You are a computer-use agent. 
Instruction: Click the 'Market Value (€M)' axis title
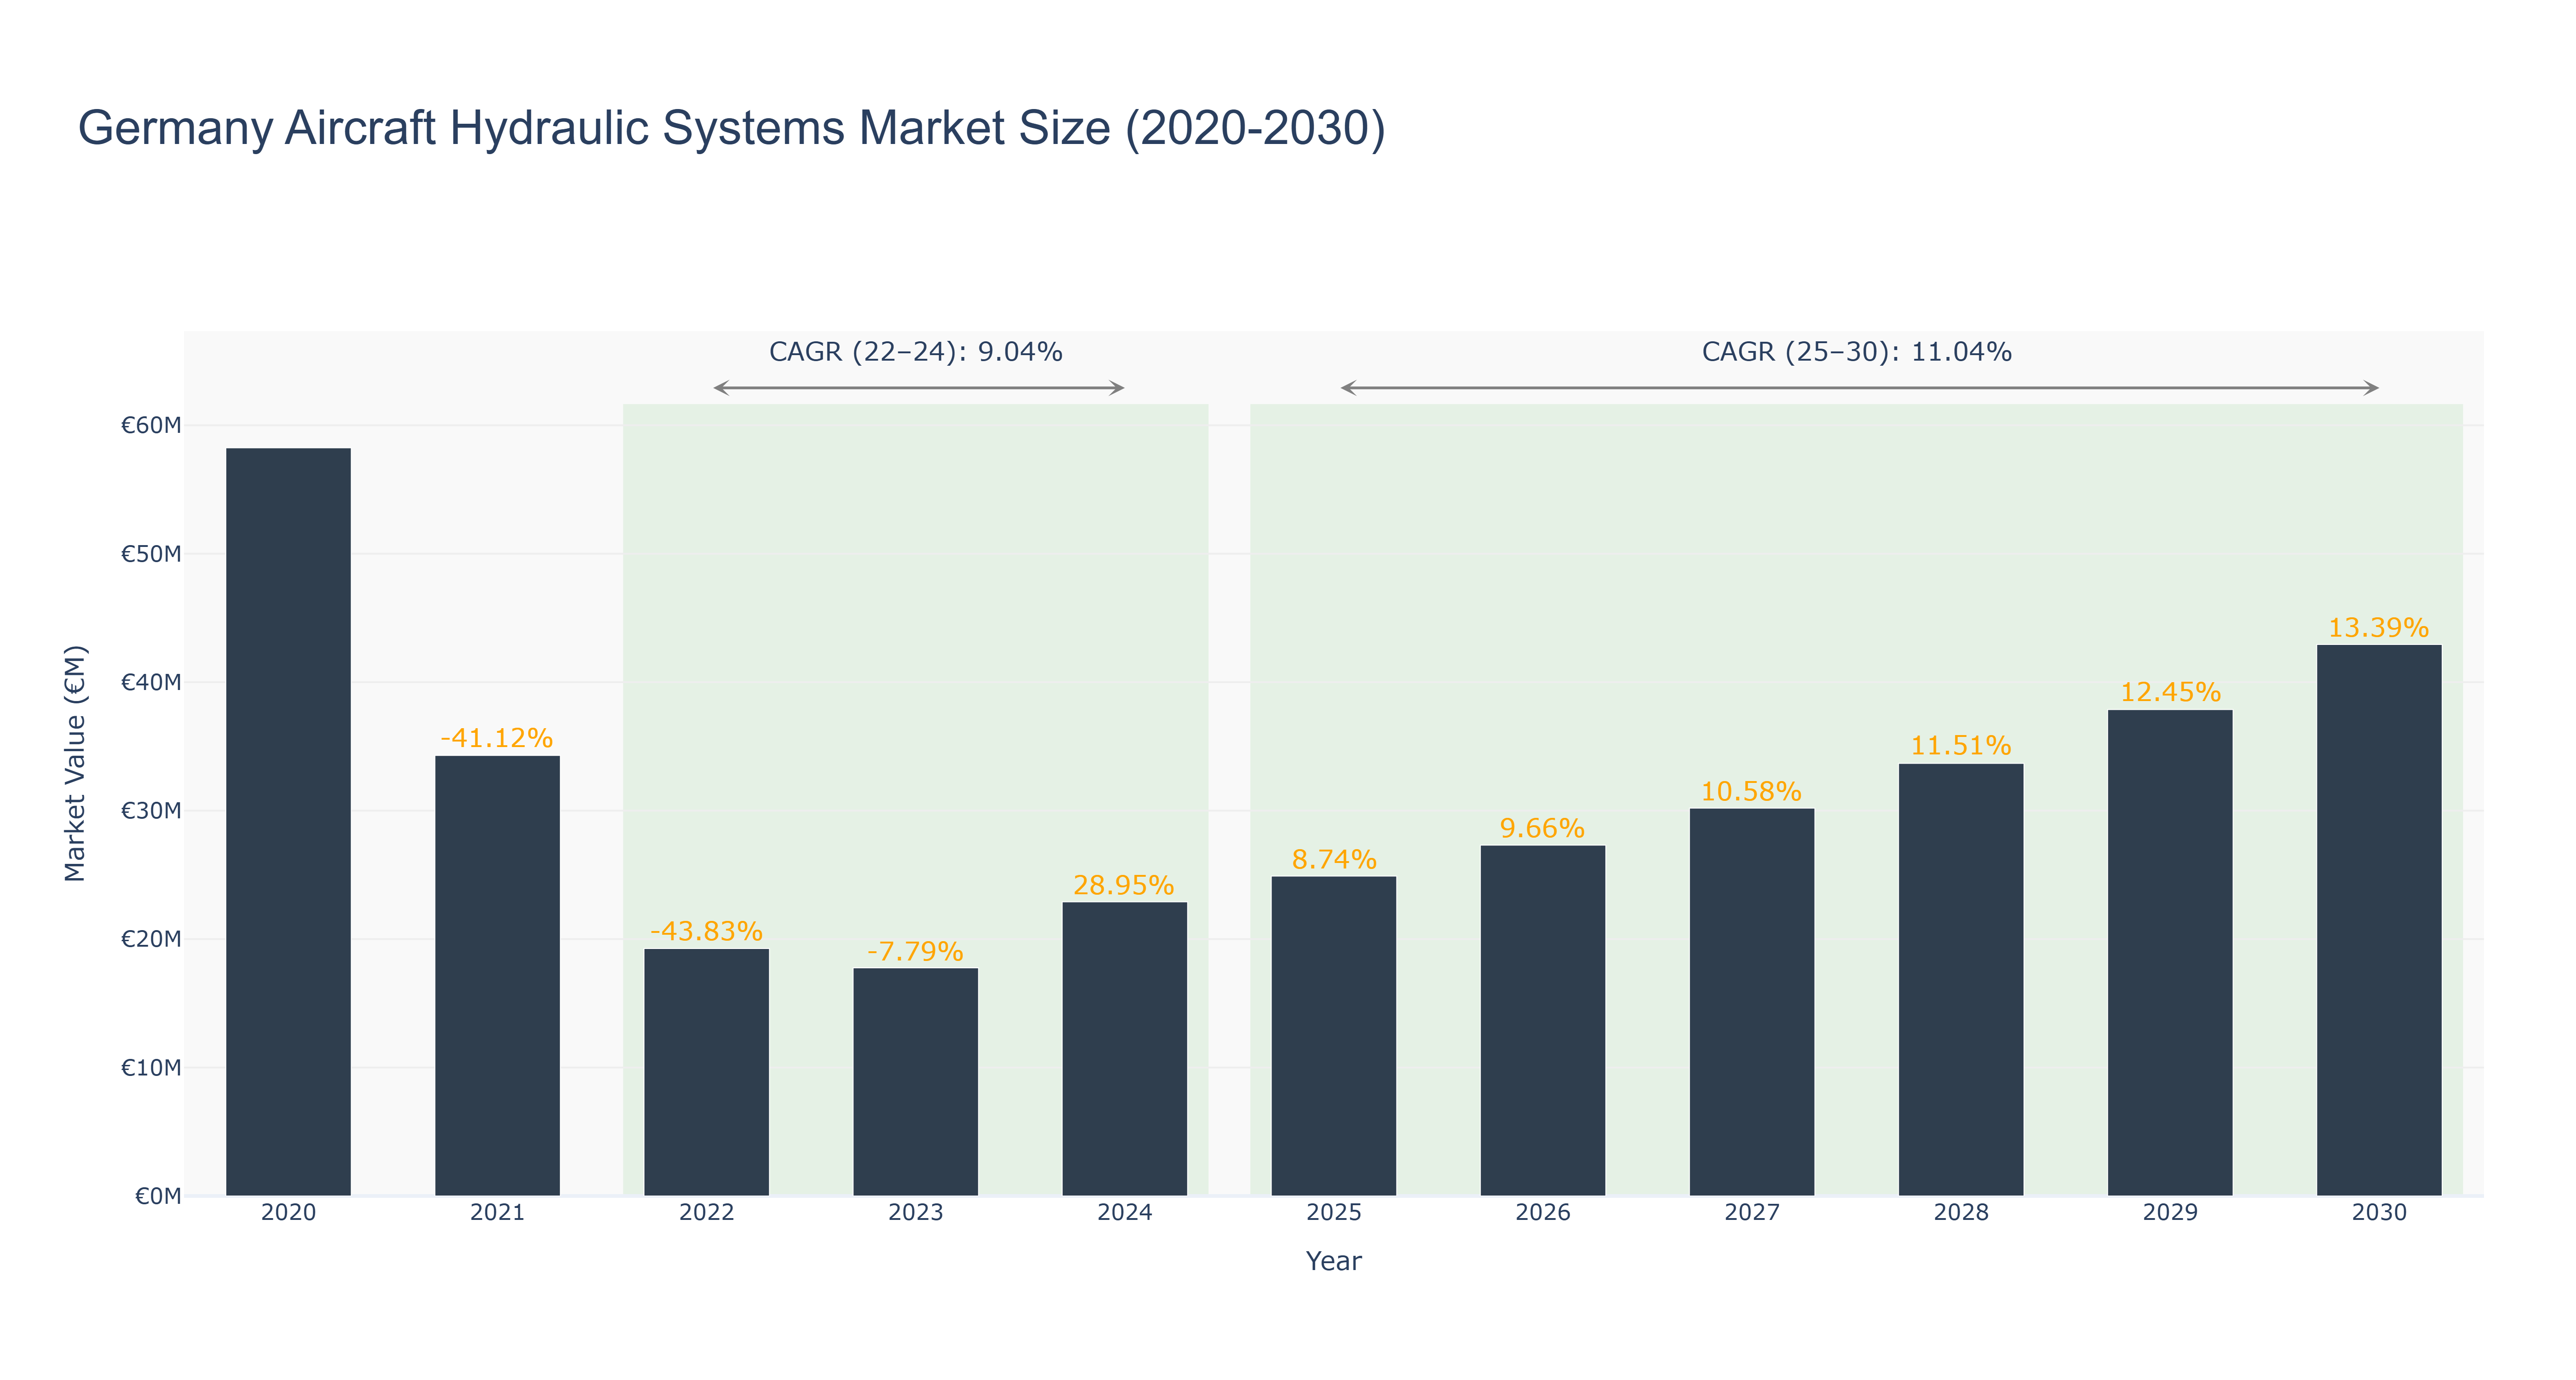[x=75, y=764]
